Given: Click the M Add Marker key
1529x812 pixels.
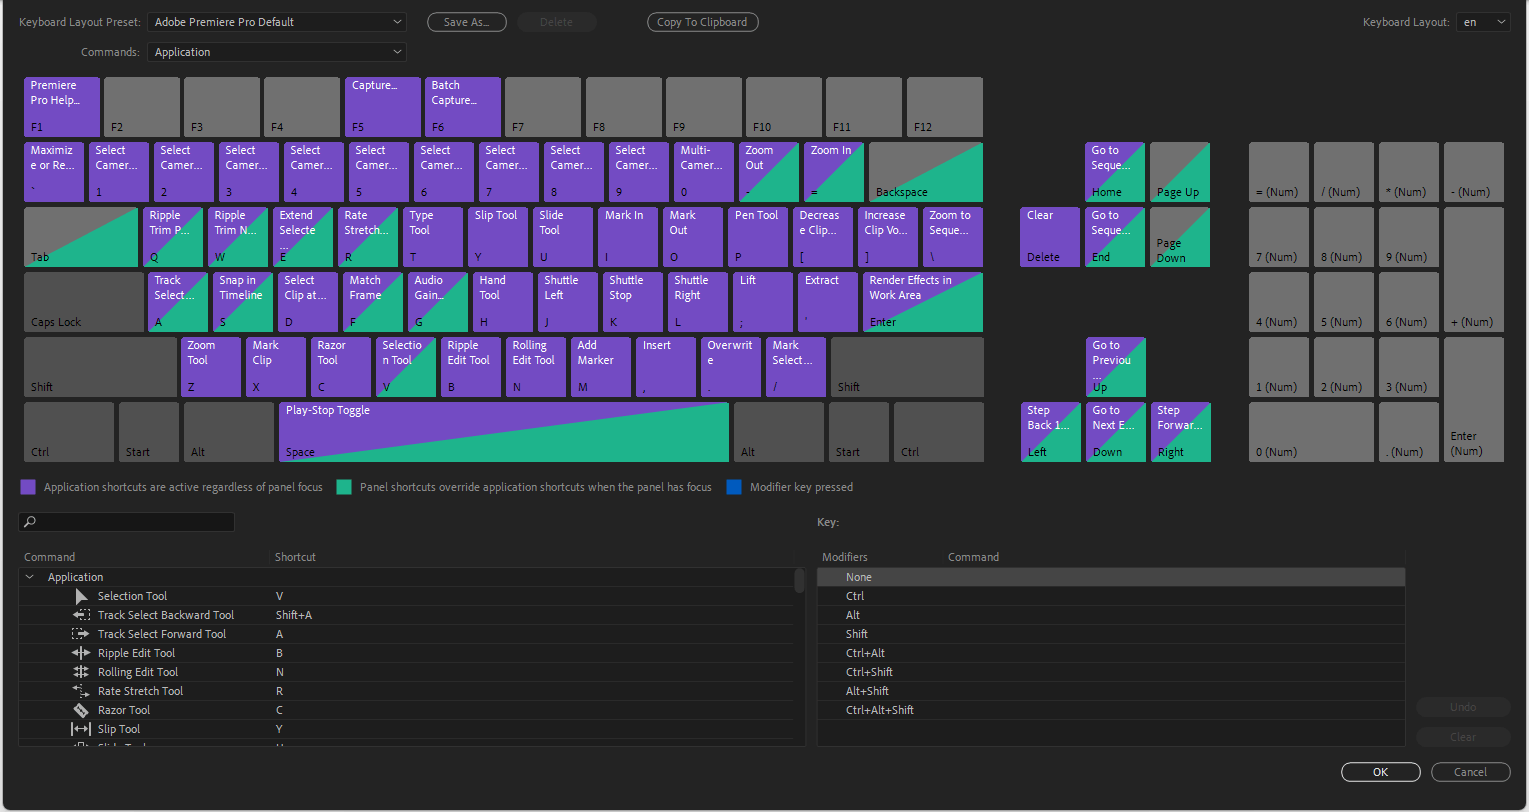Looking at the screenshot, I should coord(601,367).
